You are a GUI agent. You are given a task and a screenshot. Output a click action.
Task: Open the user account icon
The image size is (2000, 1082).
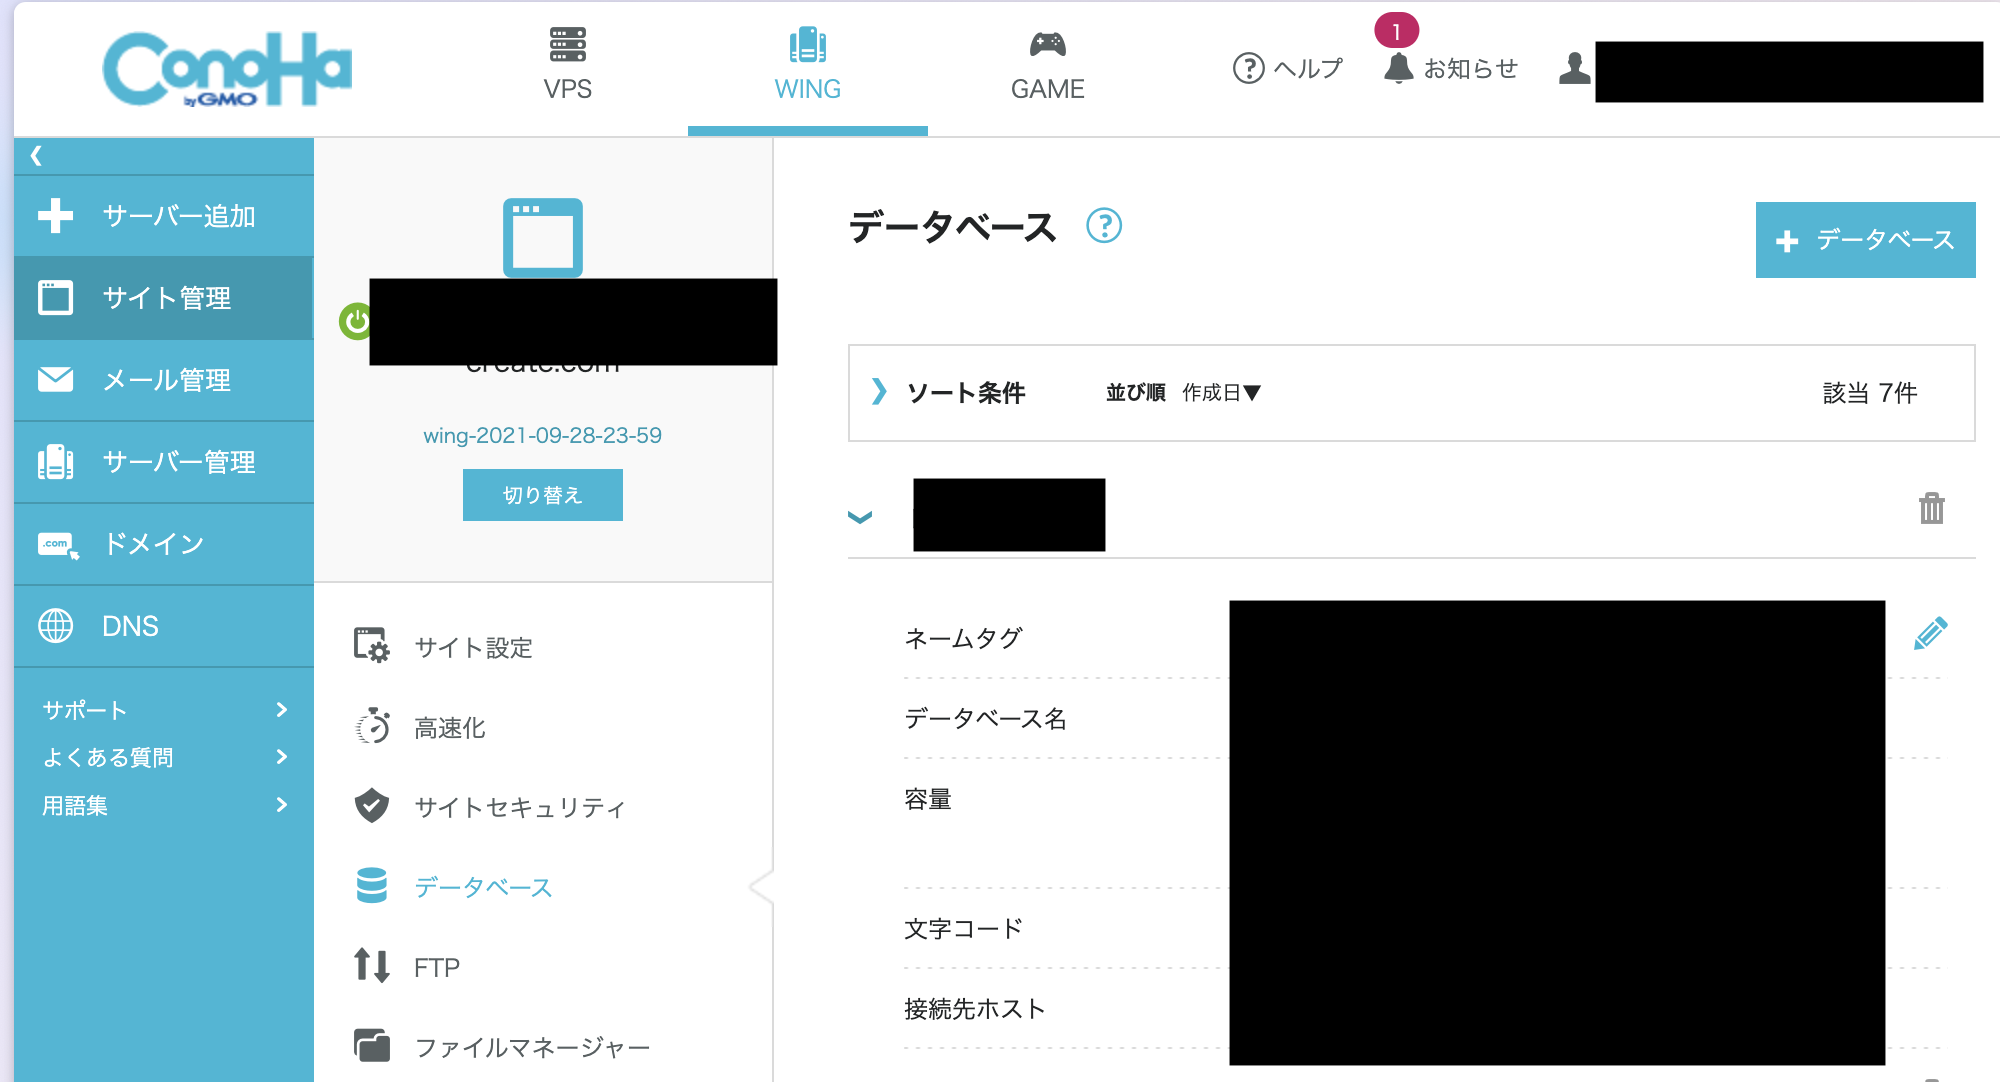tap(1574, 68)
